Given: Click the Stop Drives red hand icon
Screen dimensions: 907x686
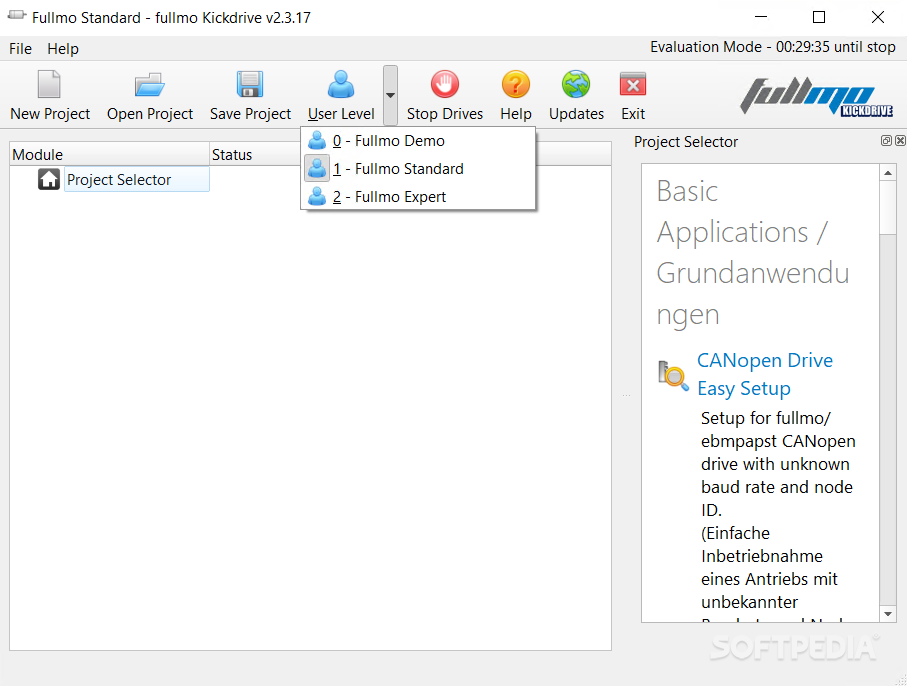Looking at the screenshot, I should (x=445, y=84).
